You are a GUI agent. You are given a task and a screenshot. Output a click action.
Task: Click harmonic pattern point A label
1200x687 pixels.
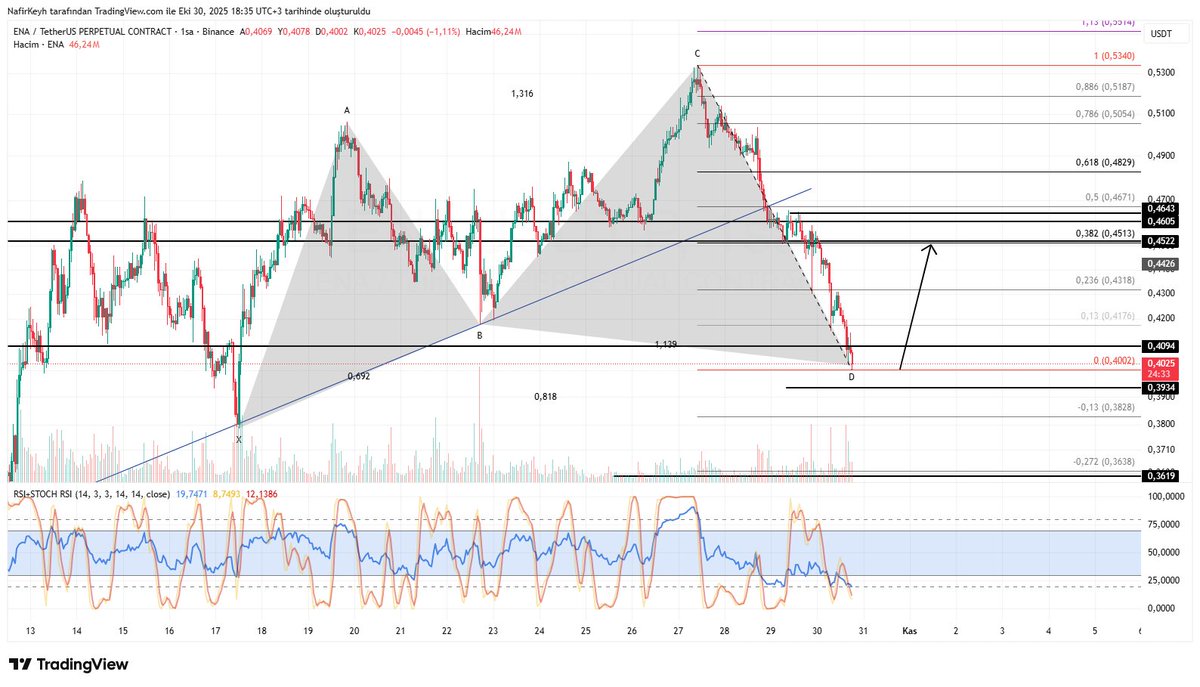click(x=347, y=110)
